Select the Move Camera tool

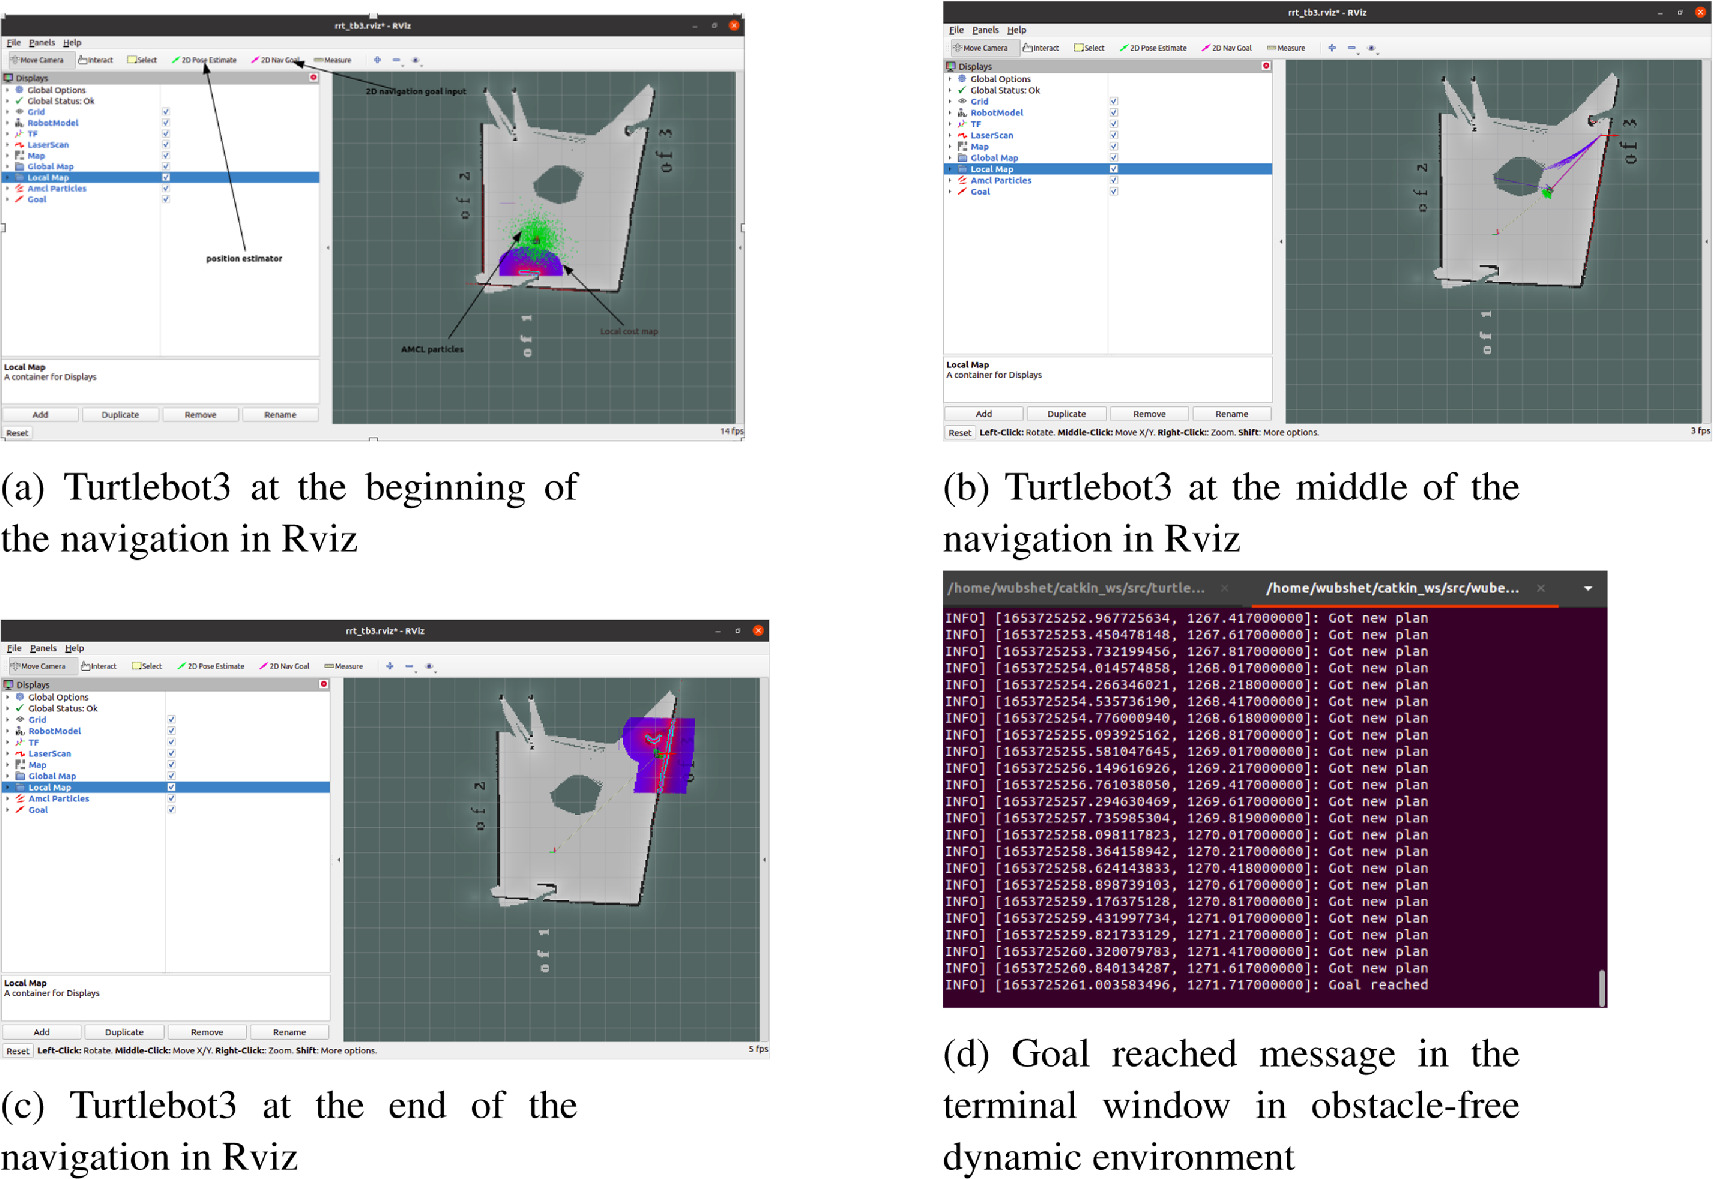[42, 59]
